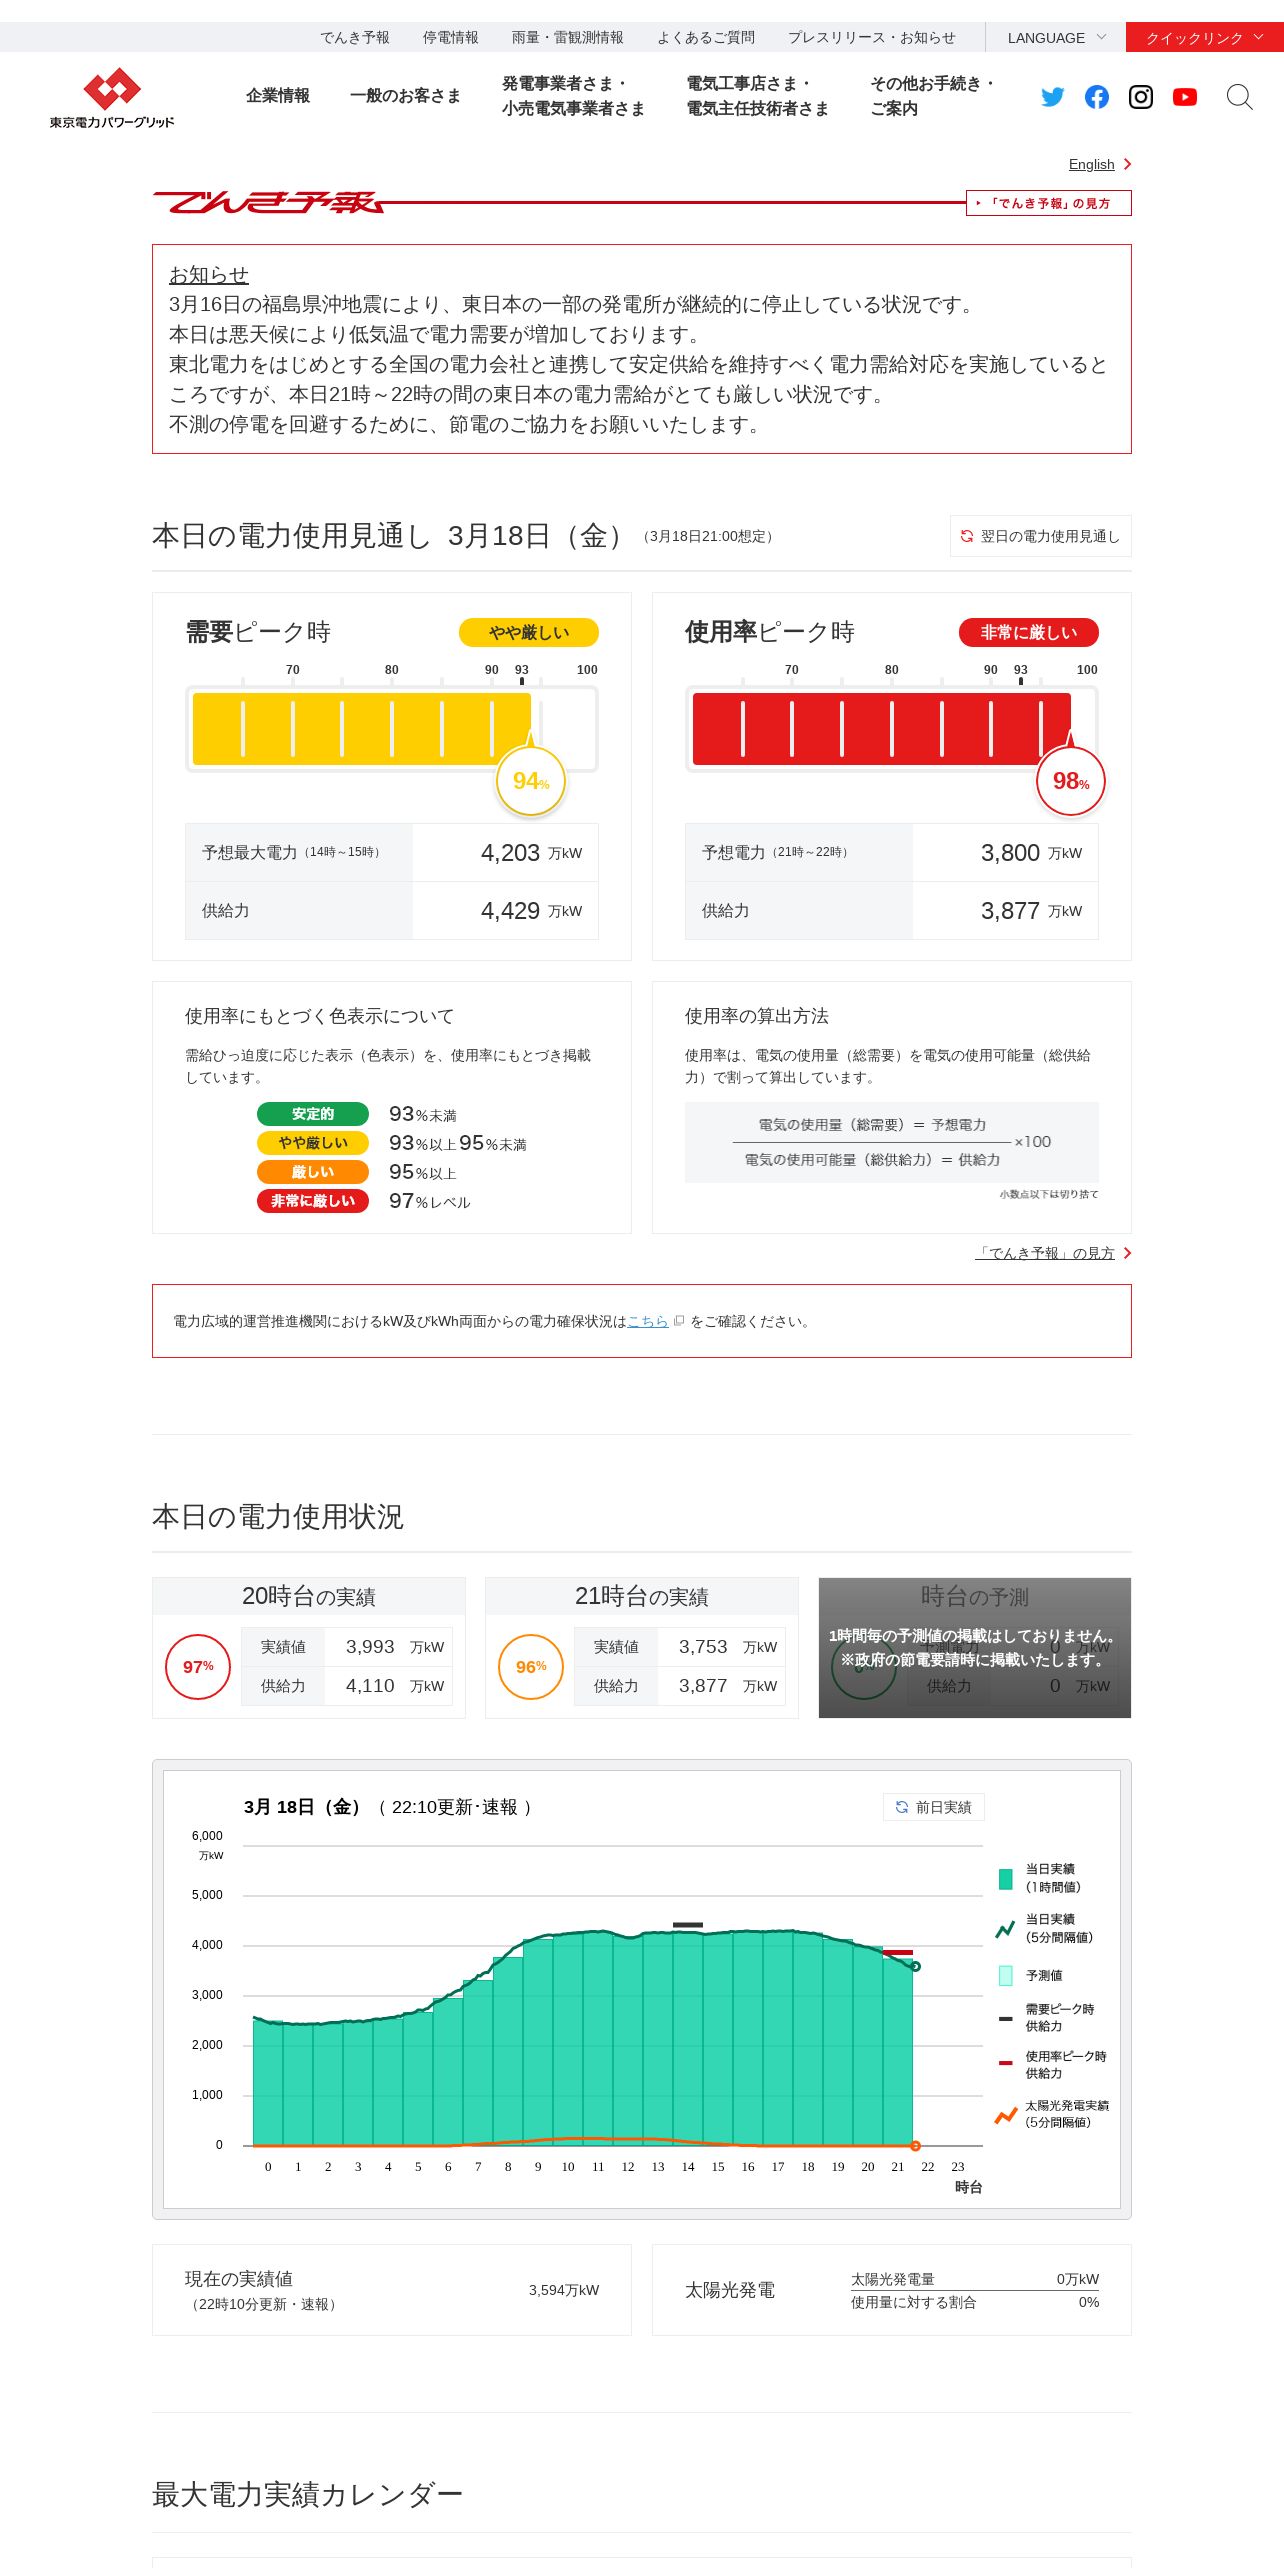Click the refresh icon in 前日実績 button
The width and height of the screenshot is (1284, 2568).
[x=902, y=1807]
